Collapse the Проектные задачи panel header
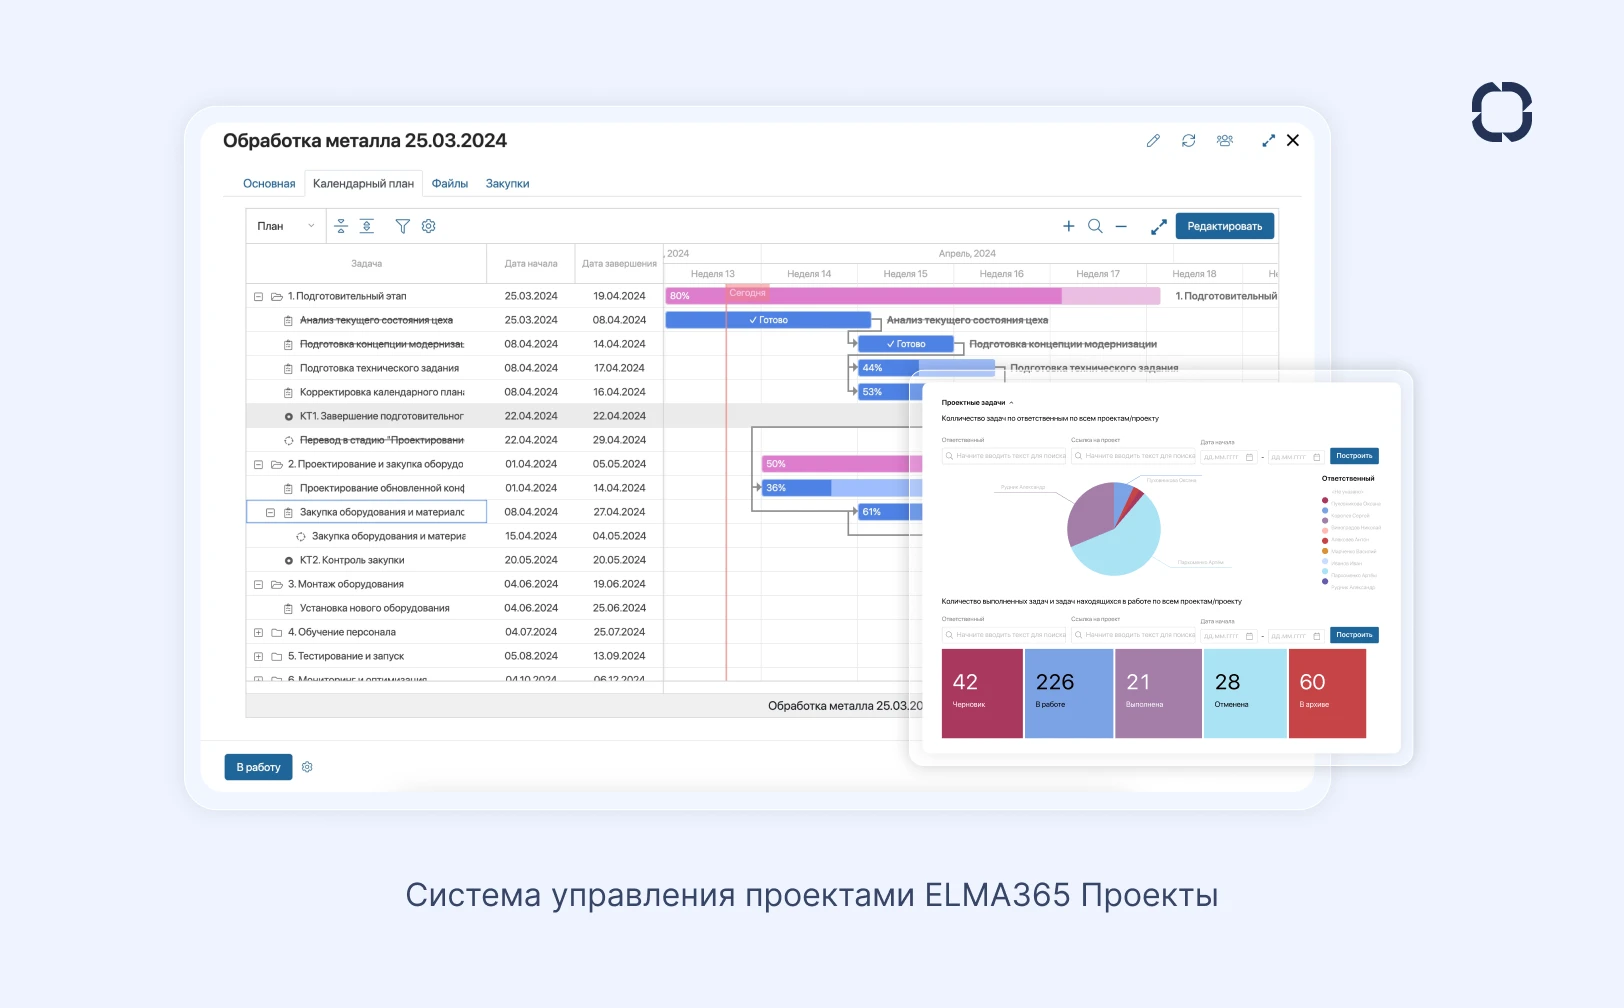This screenshot has height=1008, width=1624. click(x=1011, y=401)
